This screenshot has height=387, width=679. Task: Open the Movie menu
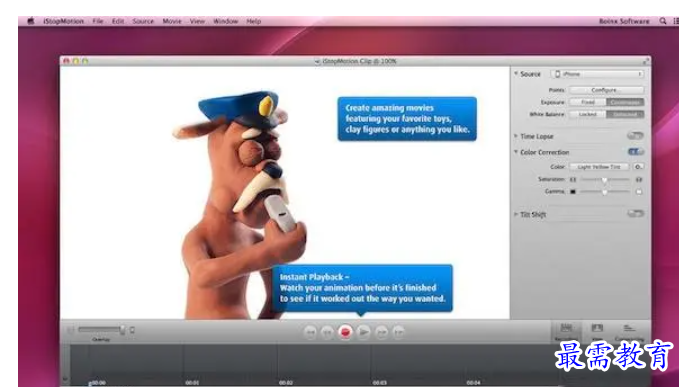[172, 21]
